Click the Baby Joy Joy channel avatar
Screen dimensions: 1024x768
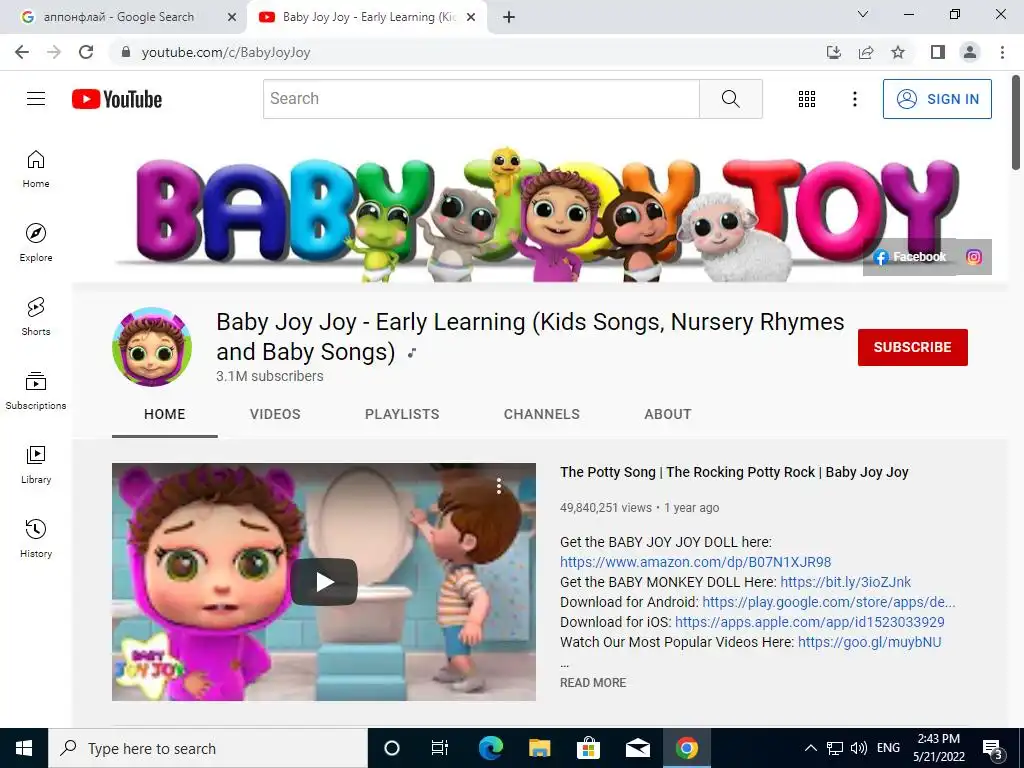click(x=152, y=347)
